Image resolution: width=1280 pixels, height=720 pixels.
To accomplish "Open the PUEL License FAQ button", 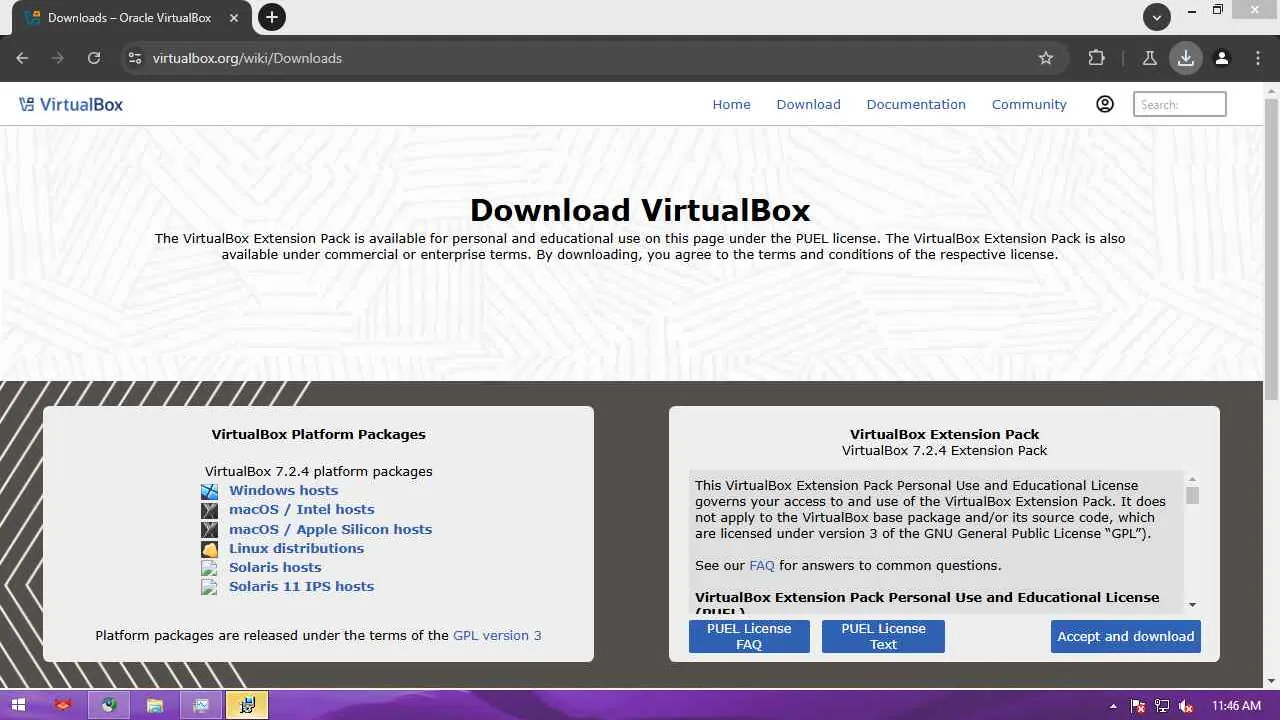I will 749,636.
